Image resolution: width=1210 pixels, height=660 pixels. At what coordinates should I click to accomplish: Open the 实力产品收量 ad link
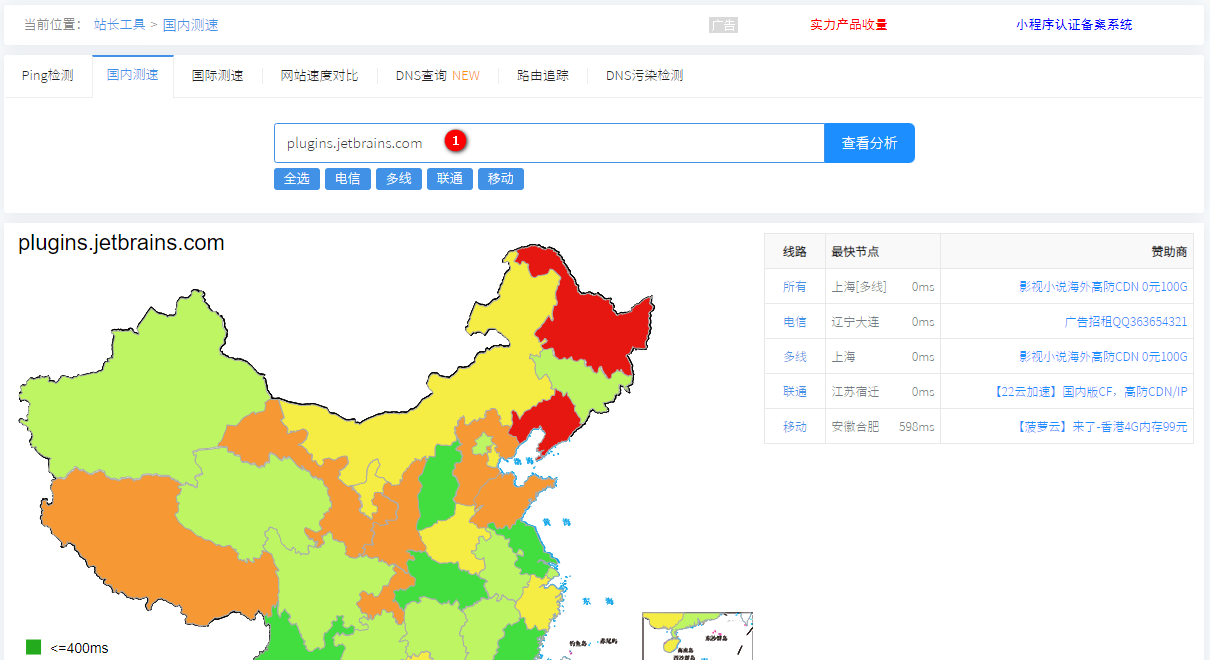point(849,25)
